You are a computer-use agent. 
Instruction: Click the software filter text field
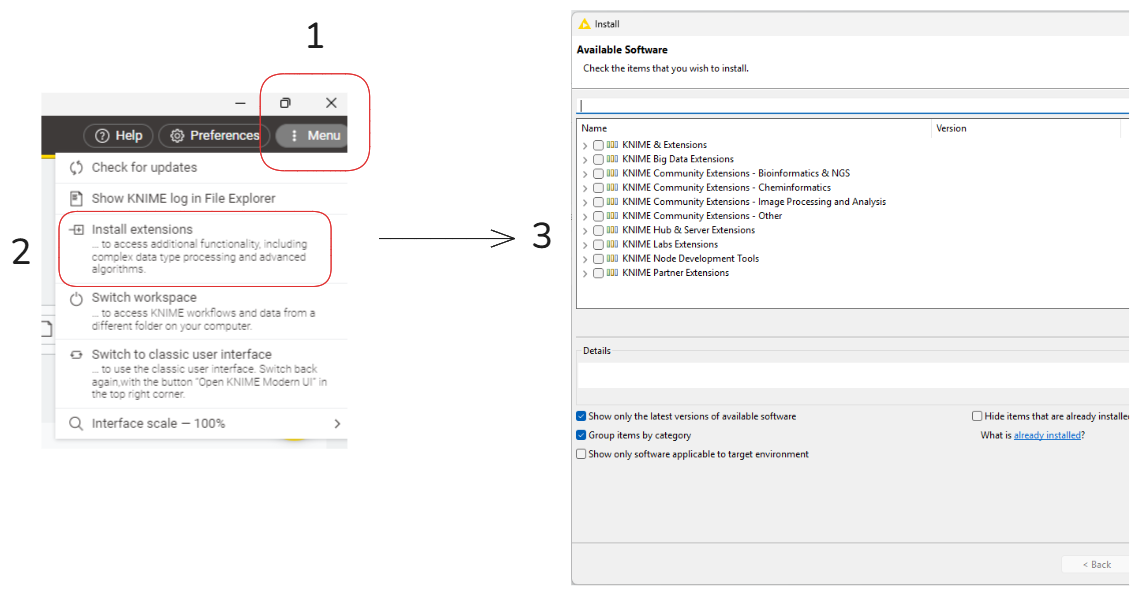pos(850,105)
